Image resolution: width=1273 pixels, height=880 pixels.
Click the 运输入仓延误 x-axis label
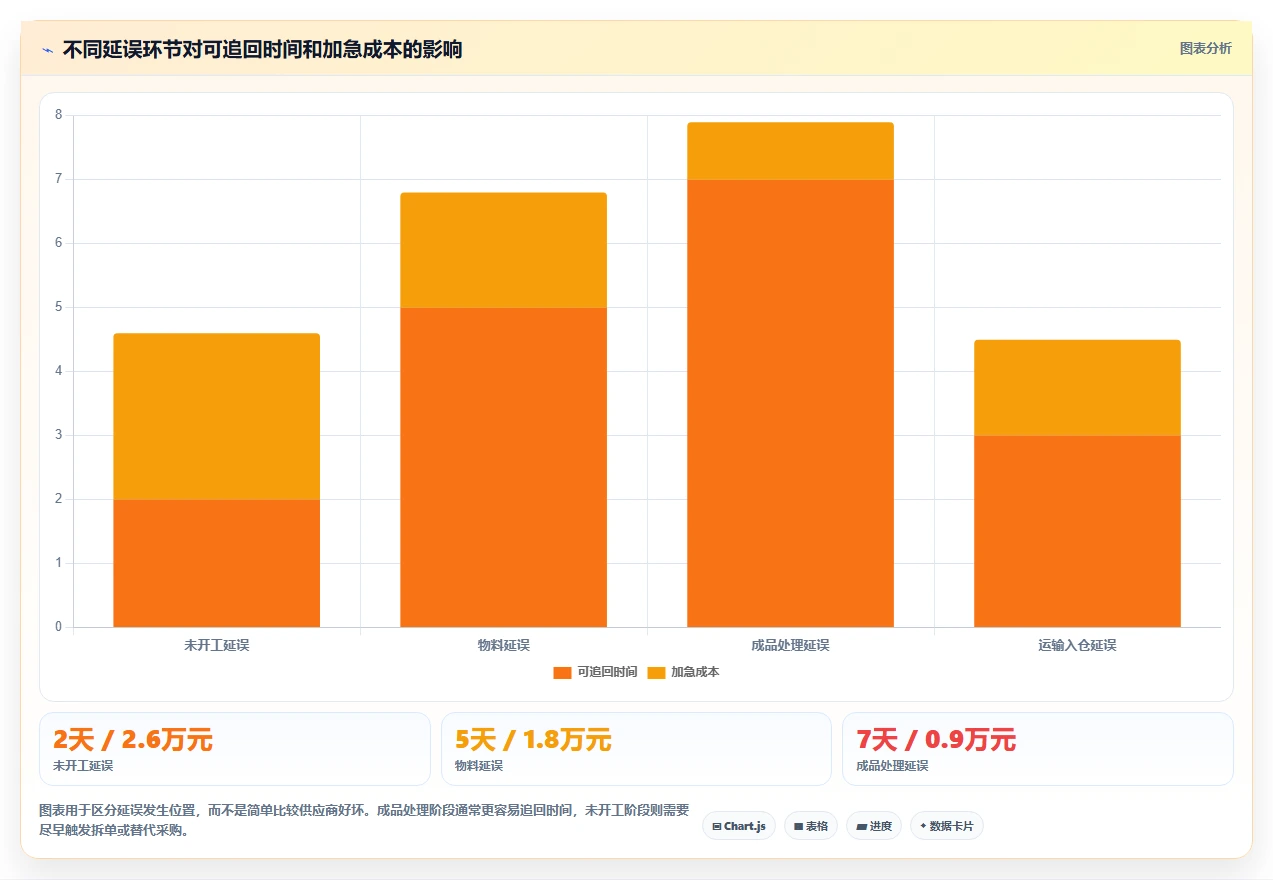click(x=1077, y=645)
